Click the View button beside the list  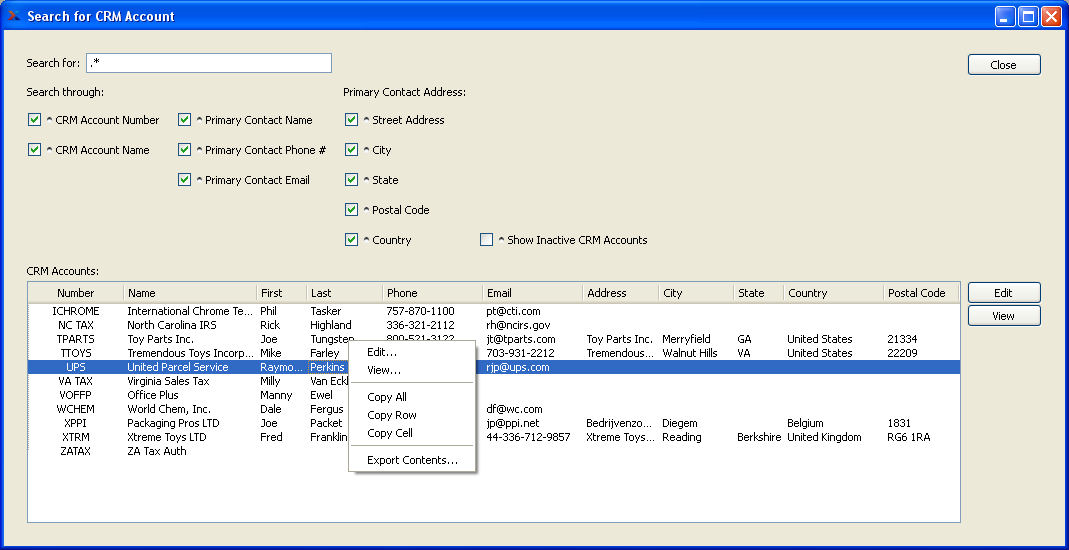click(x=1003, y=316)
